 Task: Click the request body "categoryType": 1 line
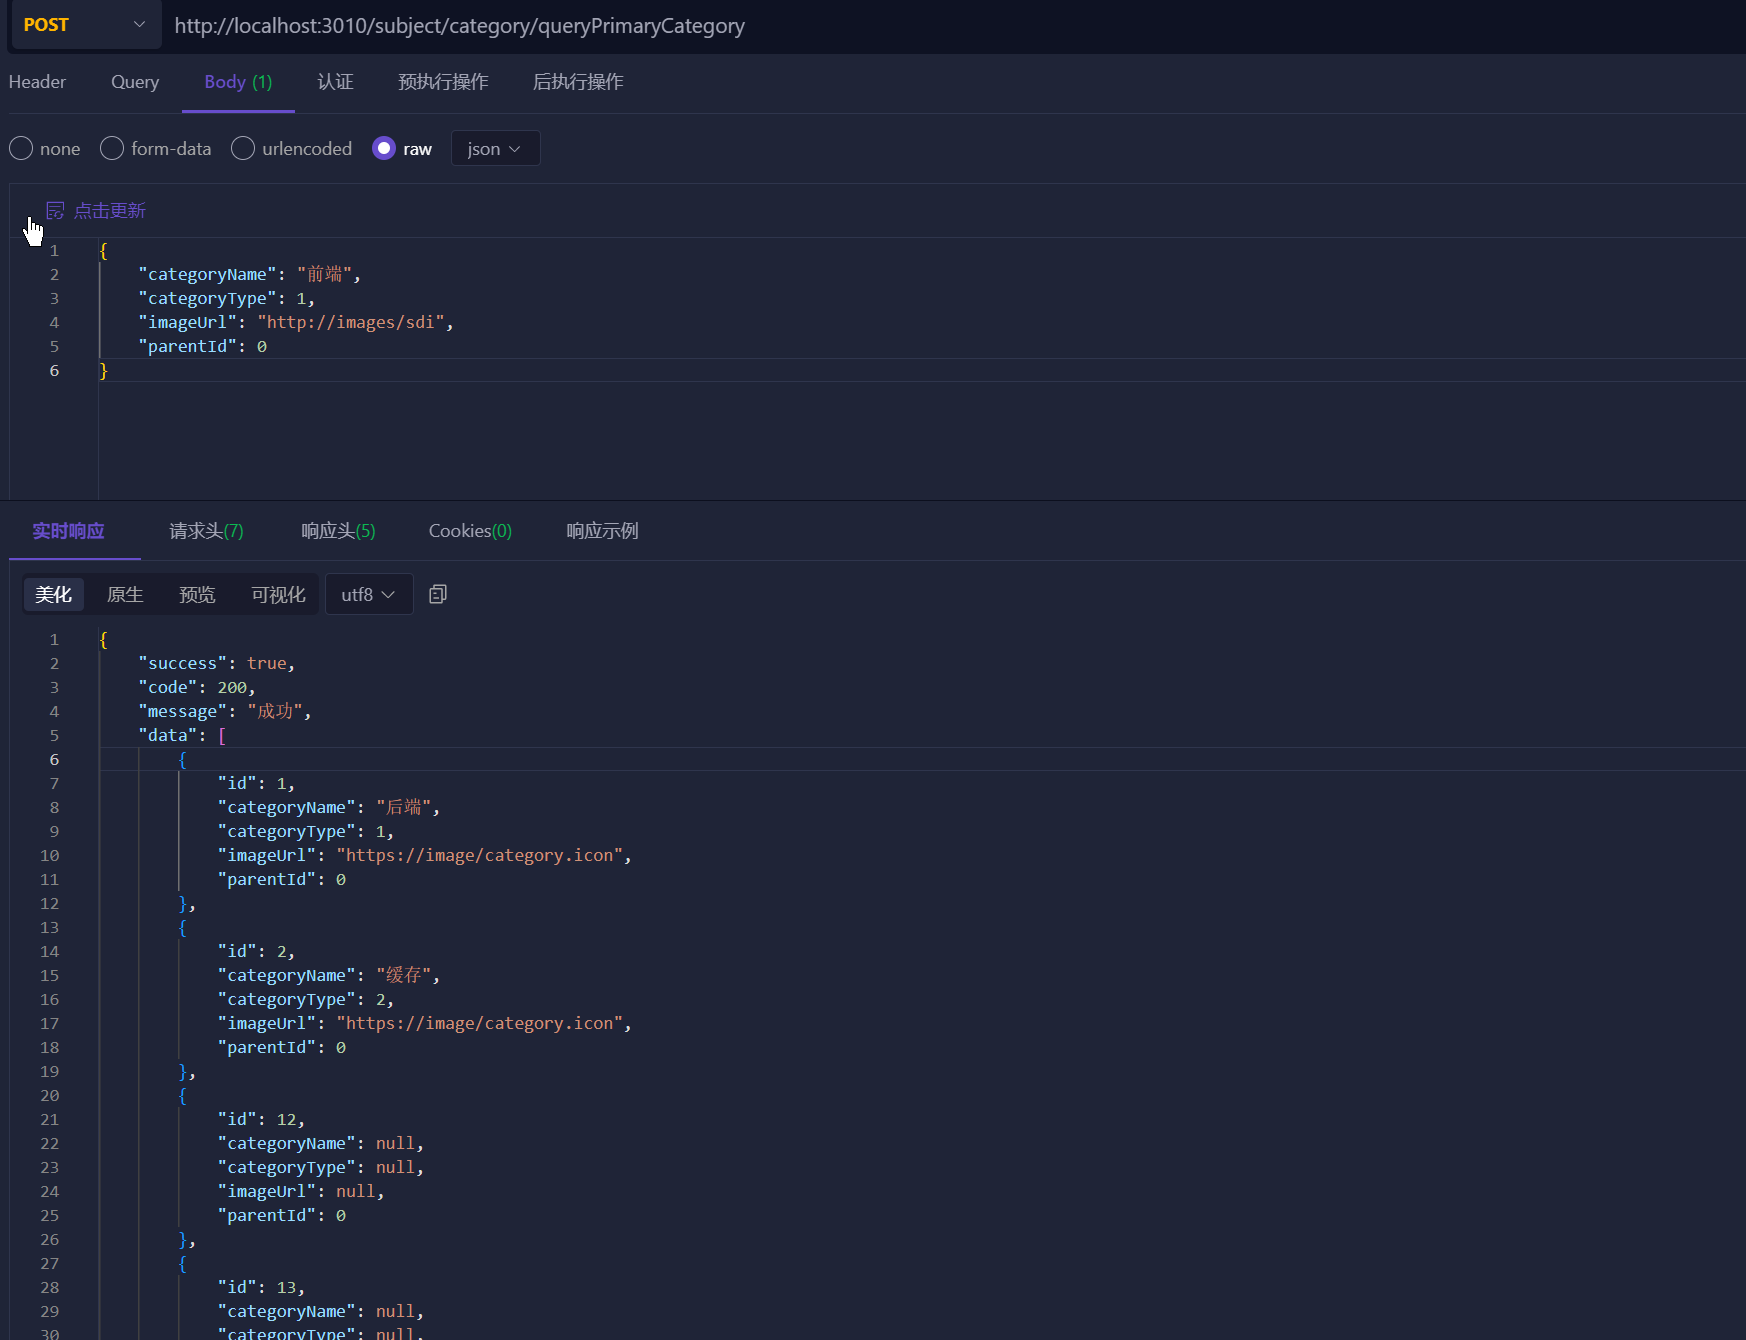pos(227,298)
